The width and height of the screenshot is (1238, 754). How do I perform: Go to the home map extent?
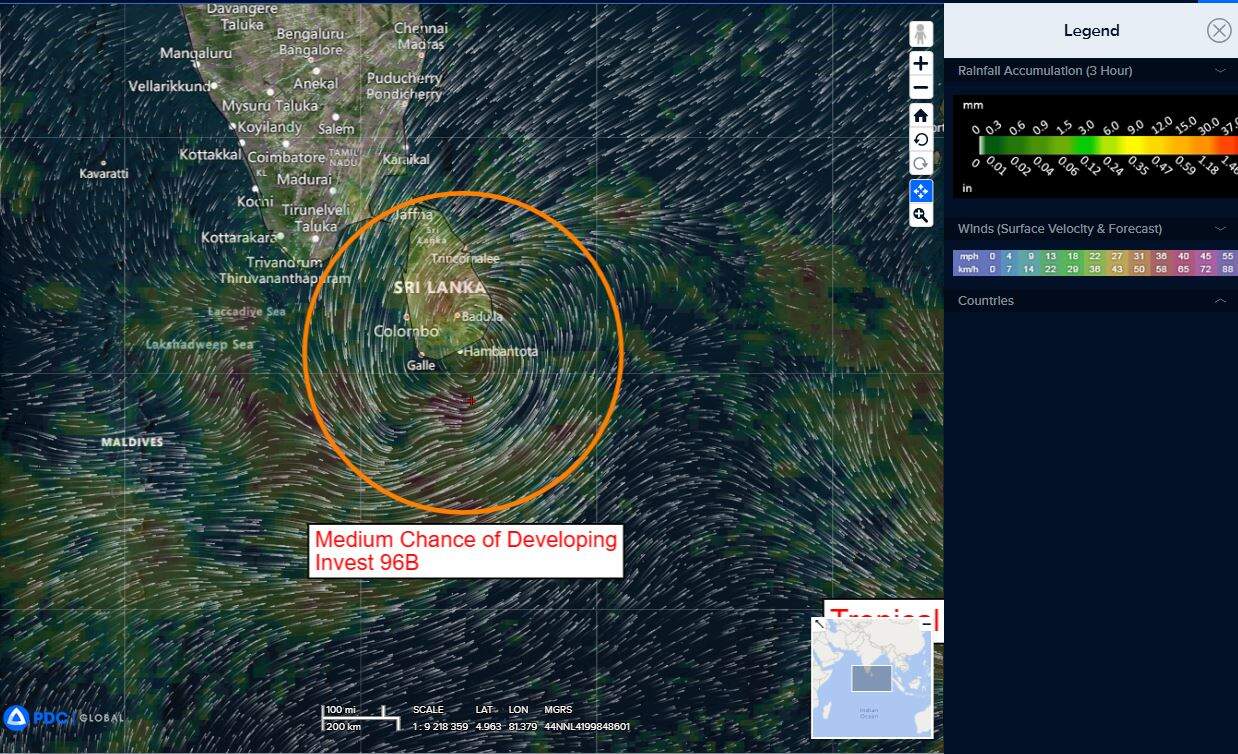[x=921, y=116]
